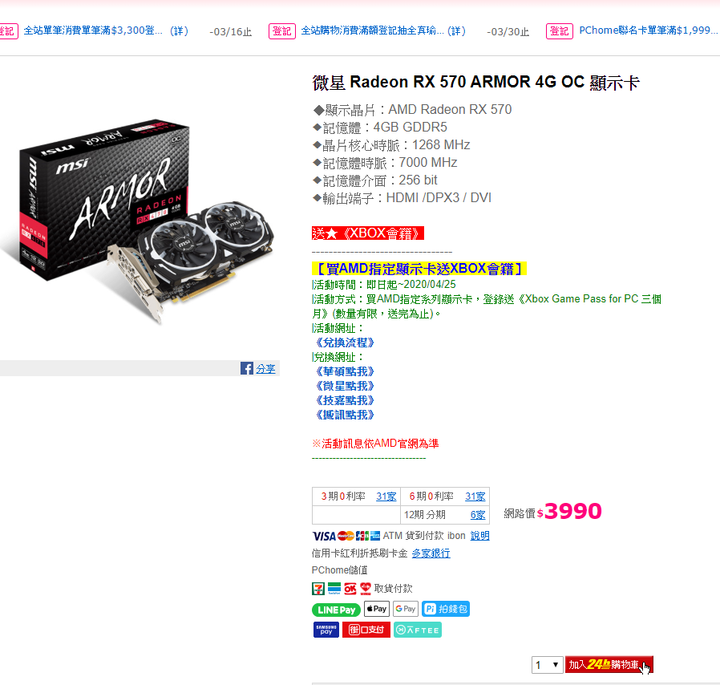Viewport: 720px width, 685px height.
Task: Click the Facebook share icon
Action: (247, 368)
